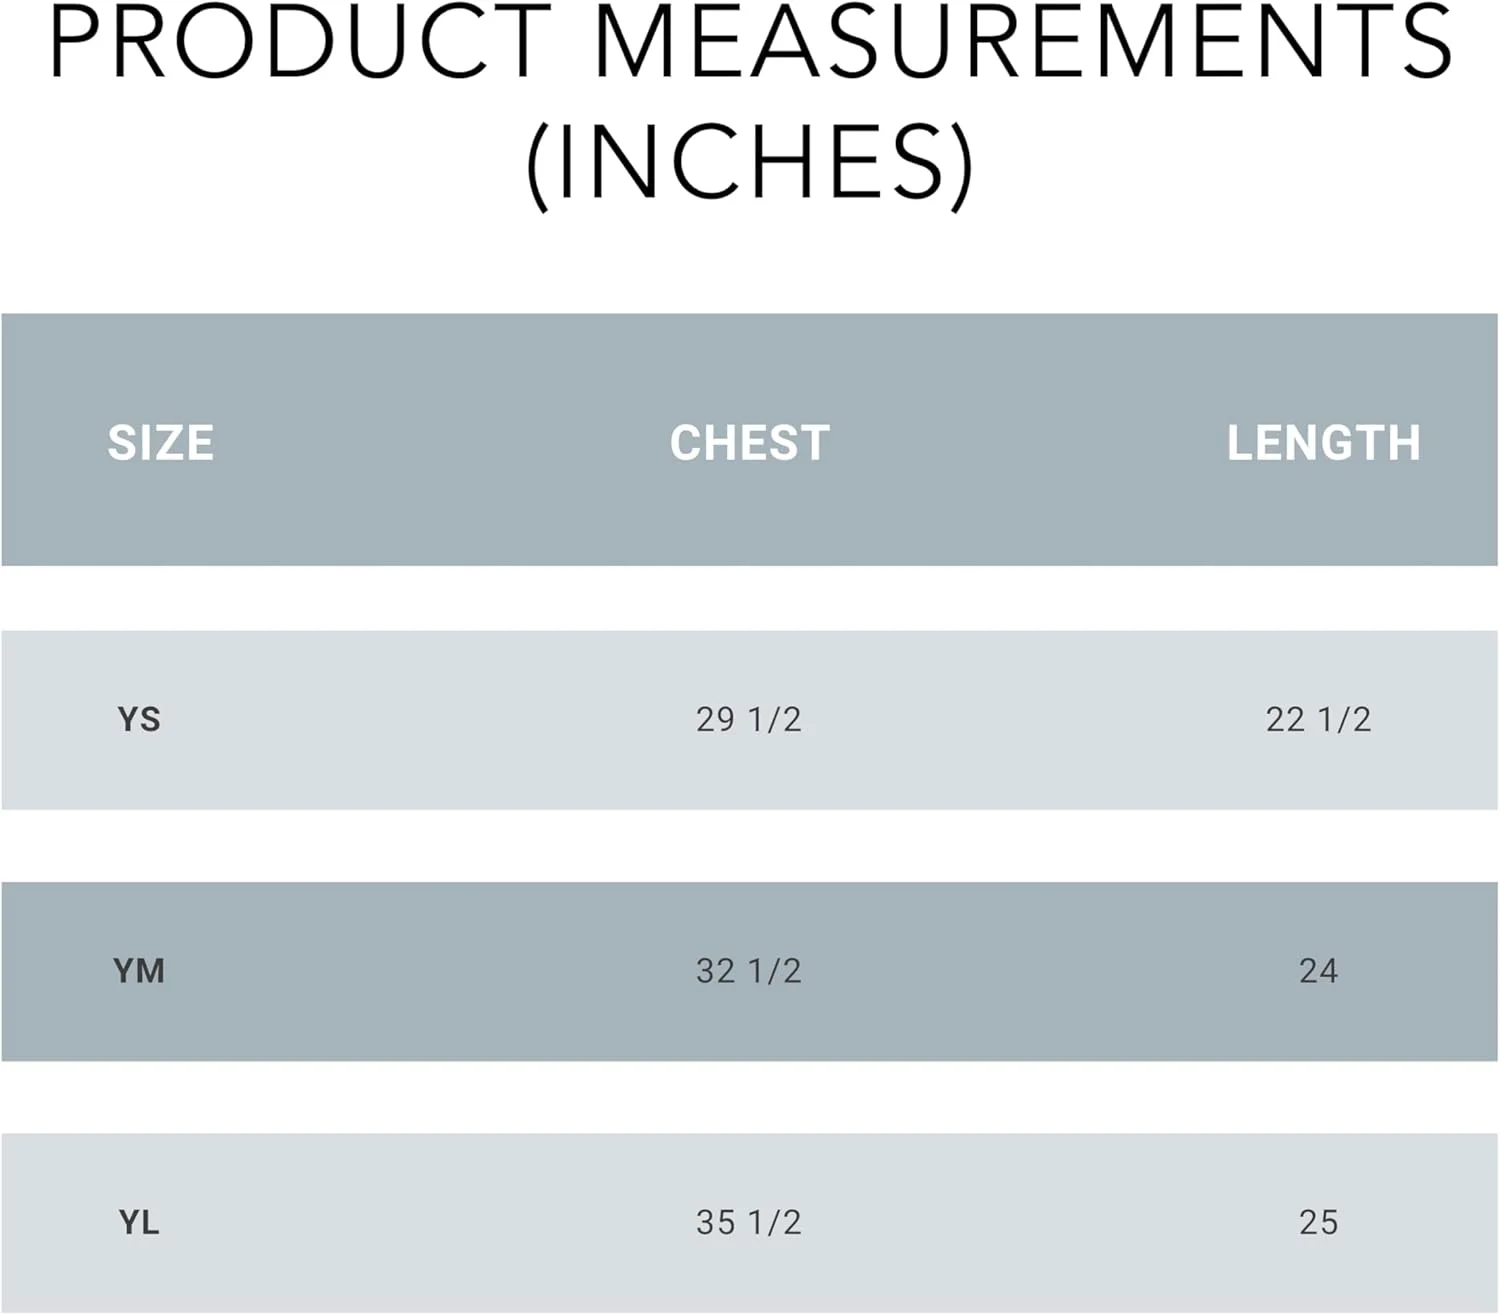Click the length value 24
Viewport: 1500px width, 1315px height.
(1318, 971)
